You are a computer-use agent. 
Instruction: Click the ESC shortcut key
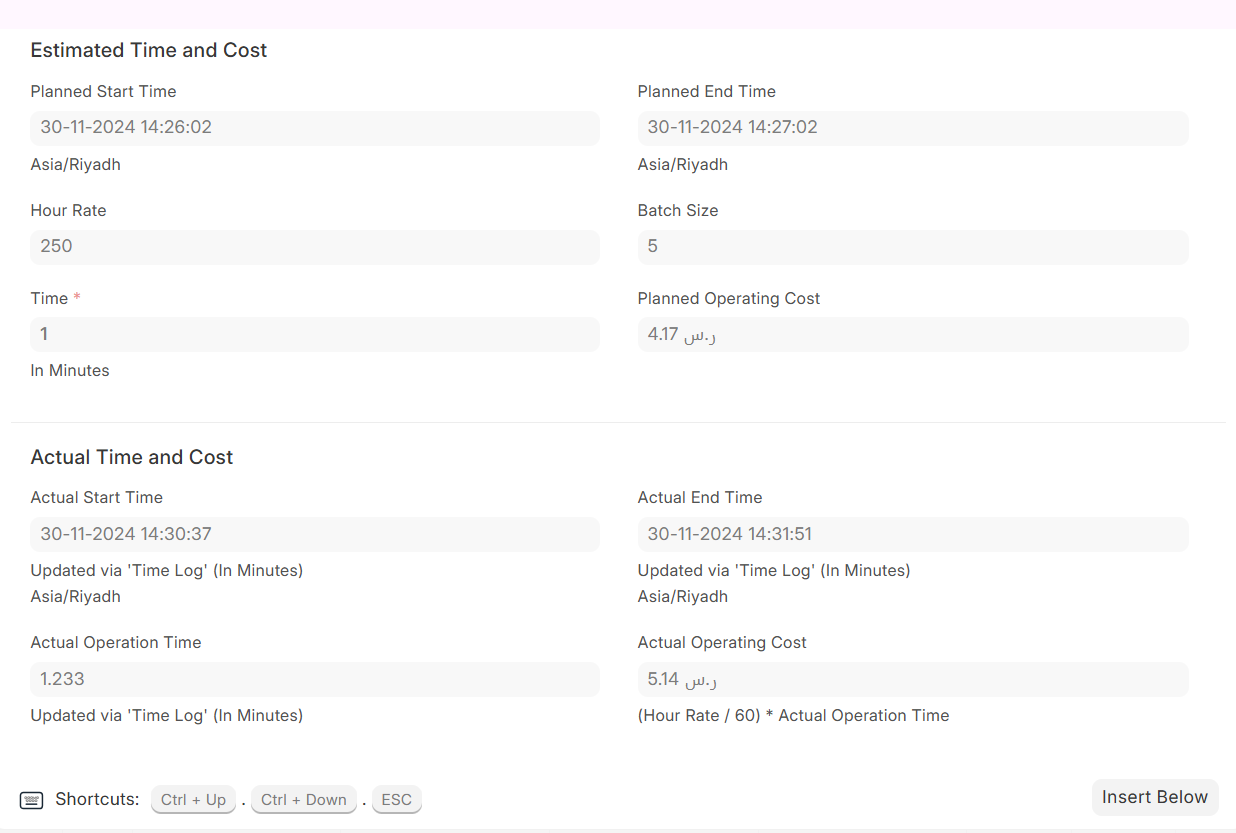tap(396, 800)
